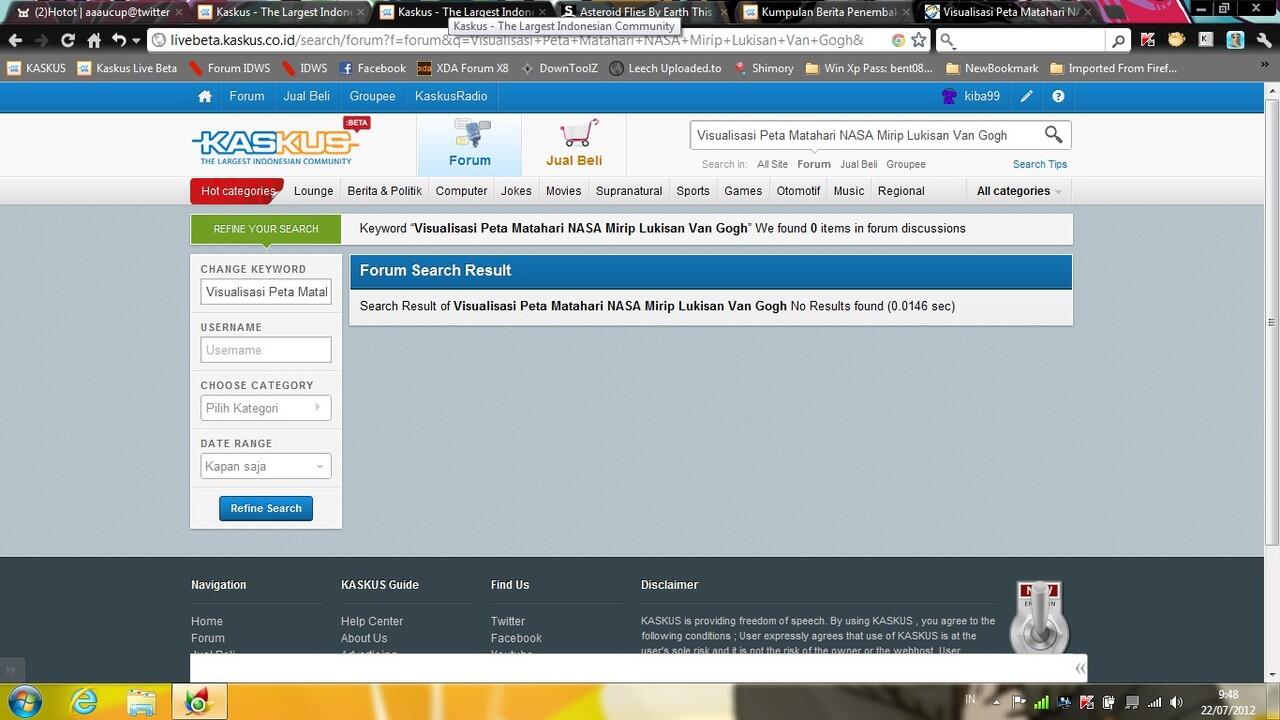The width and height of the screenshot is (1280, 720).
Task: Toggle the night mode switch image
Action: (x=1039, y=616)
